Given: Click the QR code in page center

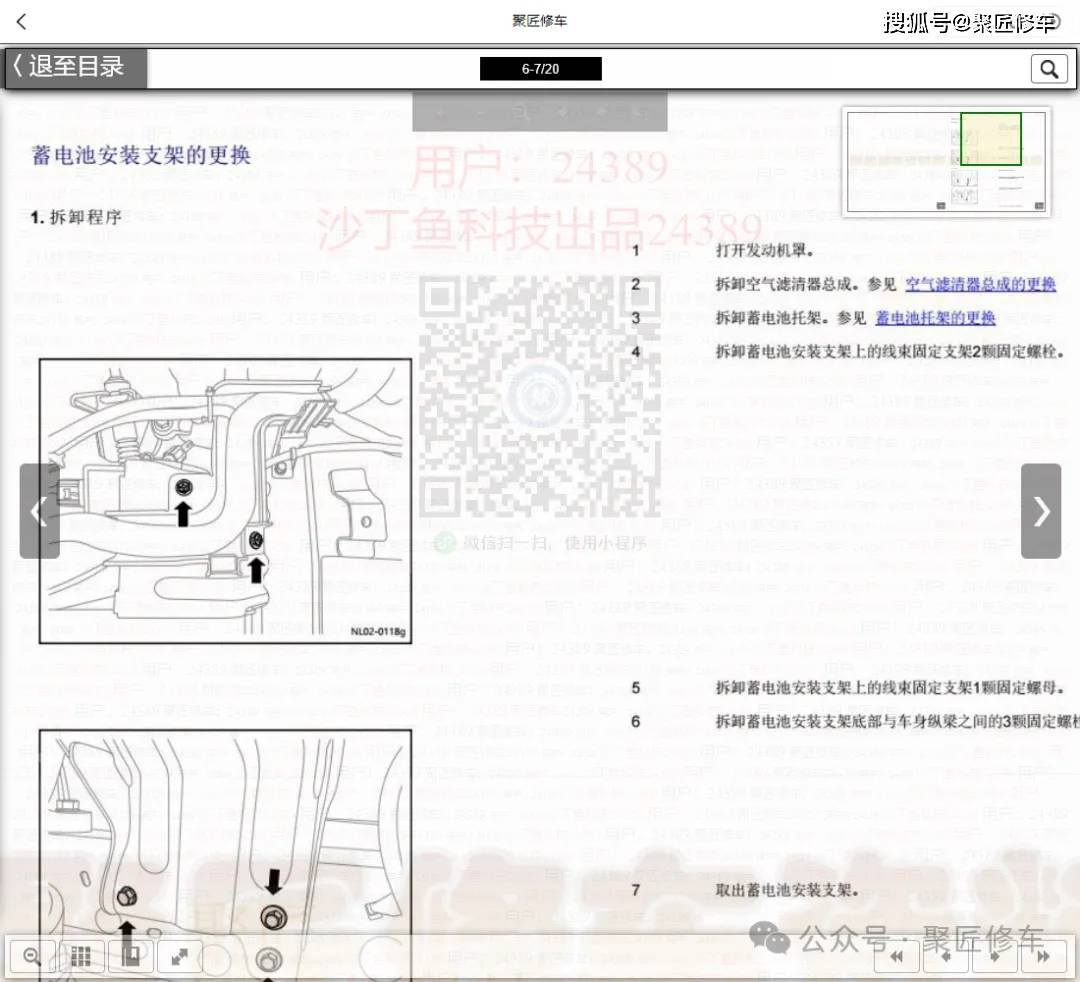Looking at the screenshot, I should pos(539,397).
